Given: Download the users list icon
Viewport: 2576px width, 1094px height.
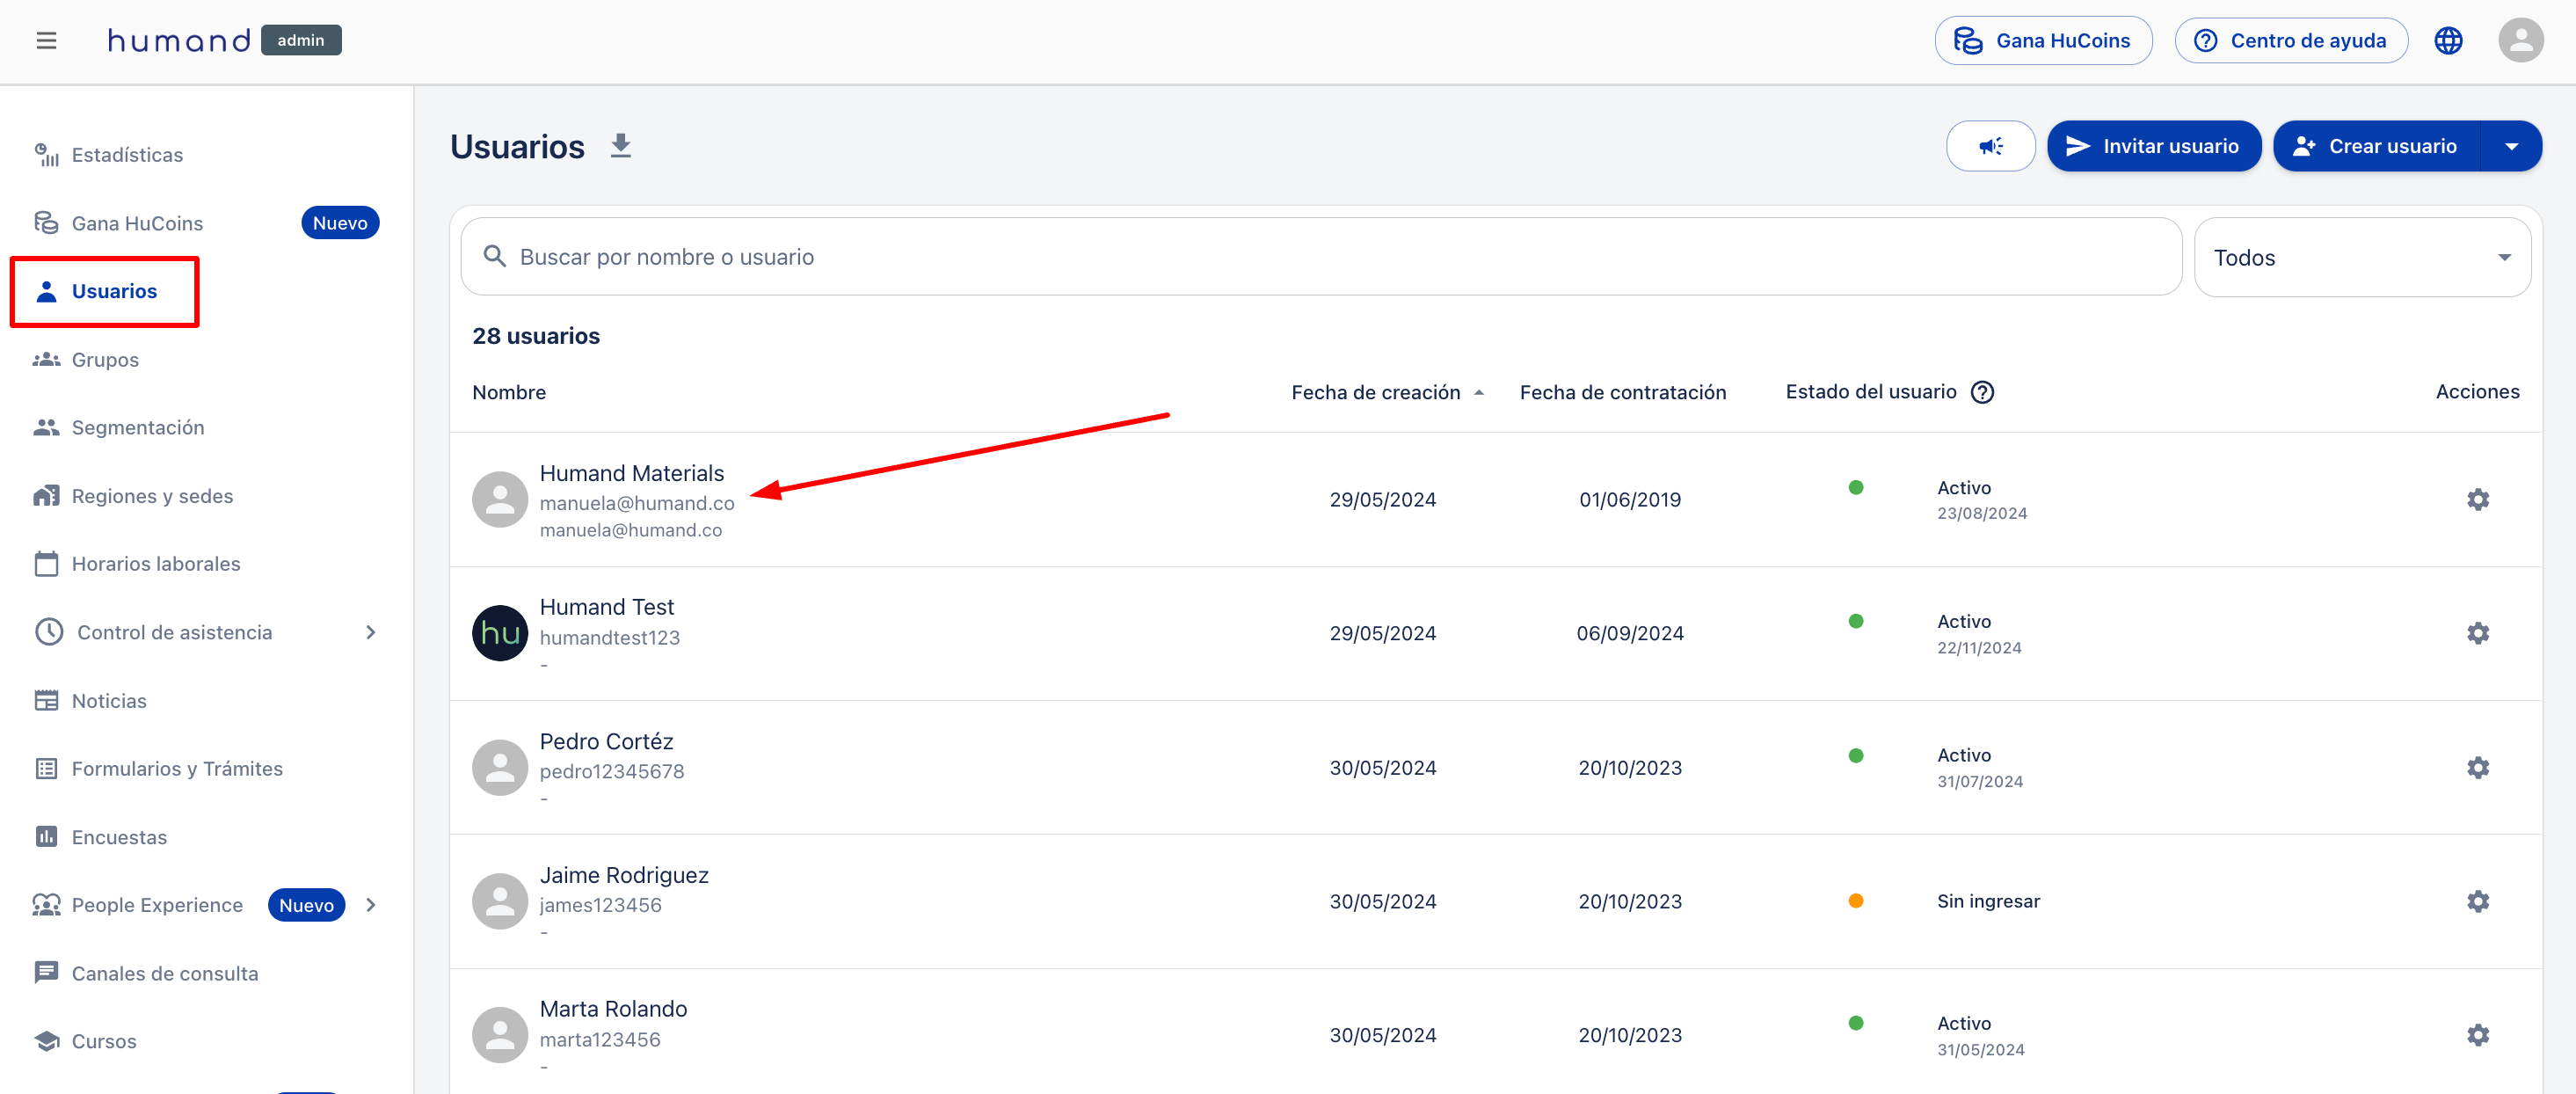Looking at the screenshot, I should 620,146.
